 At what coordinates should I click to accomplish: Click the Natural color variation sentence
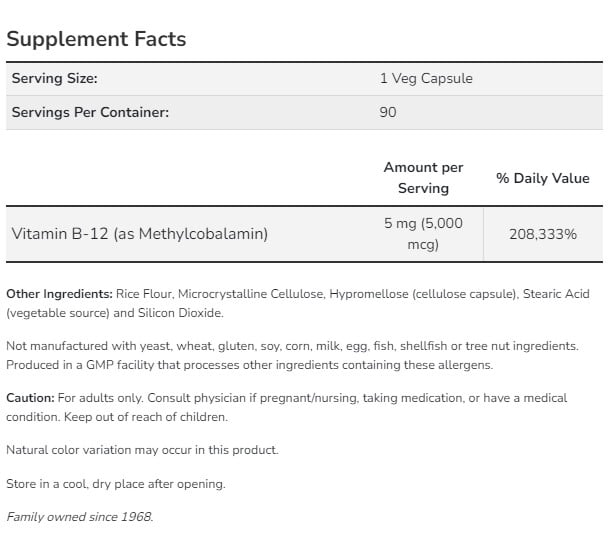click(142, 450)
